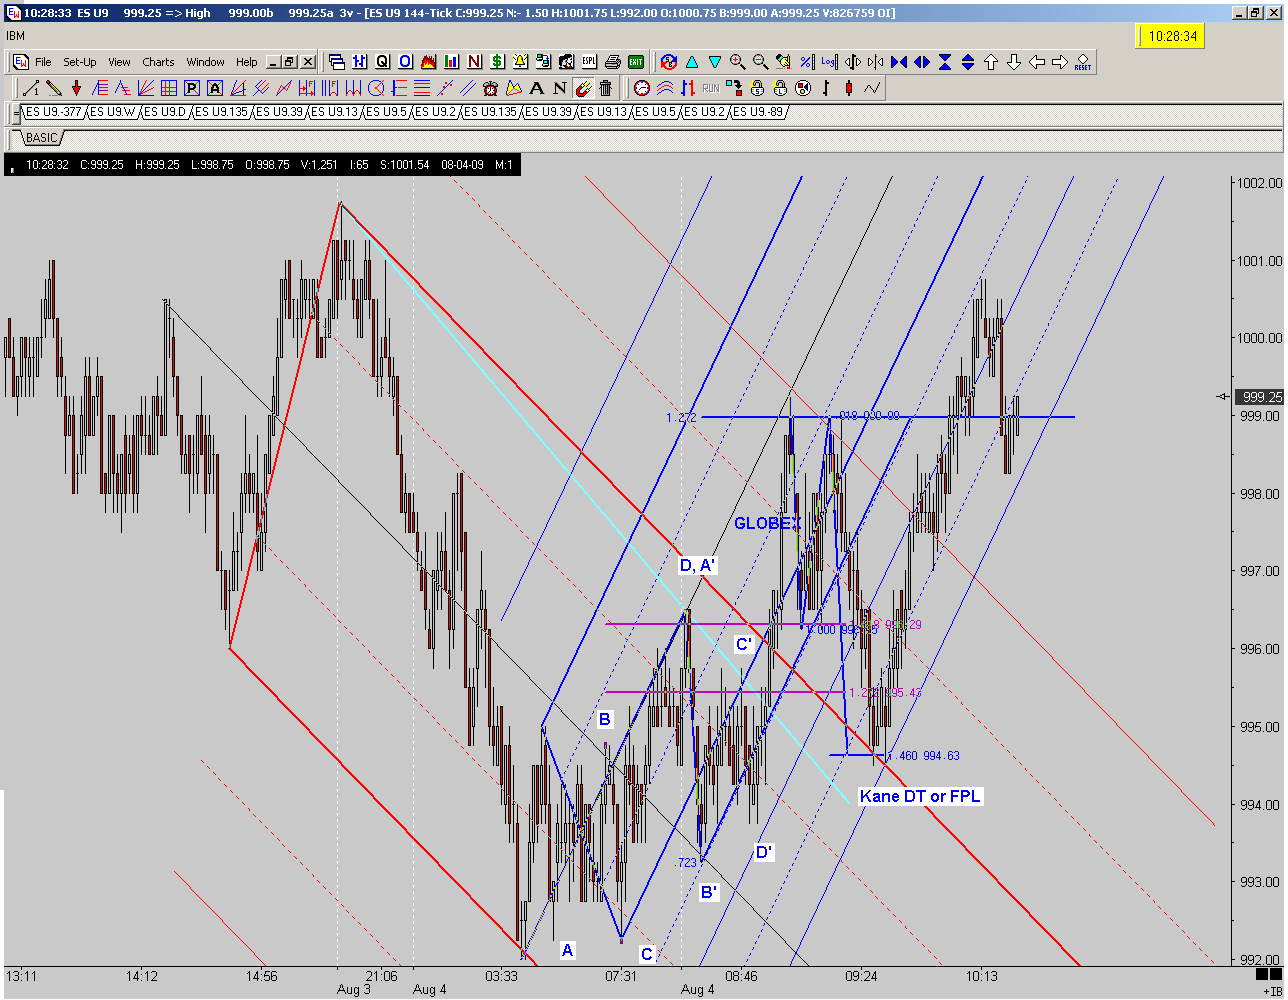Click the yellow 10:28:34 clock display
Image resolution: width=1288 pixels, height=1000 pixels.
tap(1172, 37)
